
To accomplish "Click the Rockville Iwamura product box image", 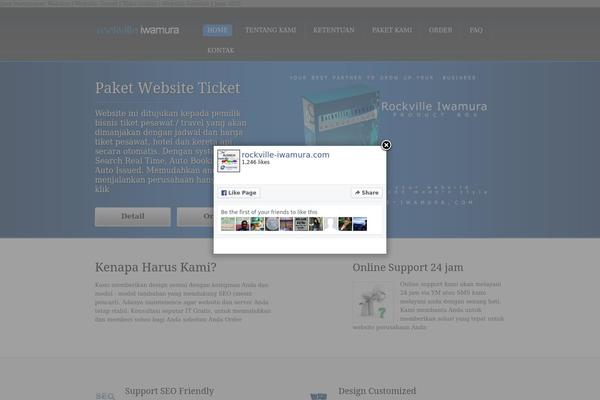I will point(341,116).
